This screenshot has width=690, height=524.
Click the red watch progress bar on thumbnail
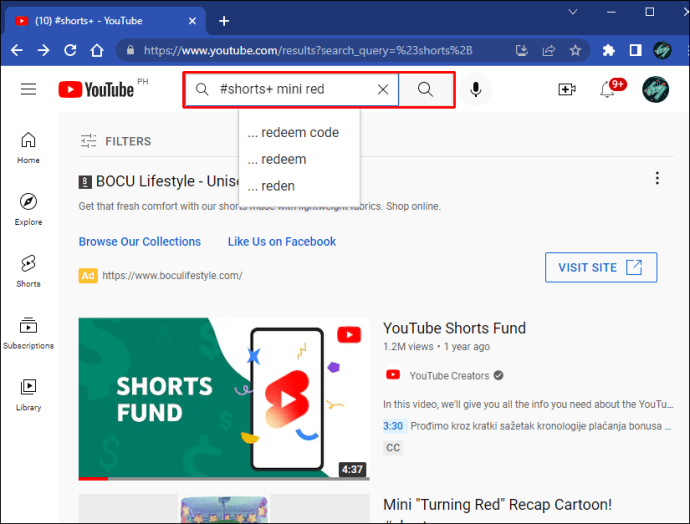93,478
